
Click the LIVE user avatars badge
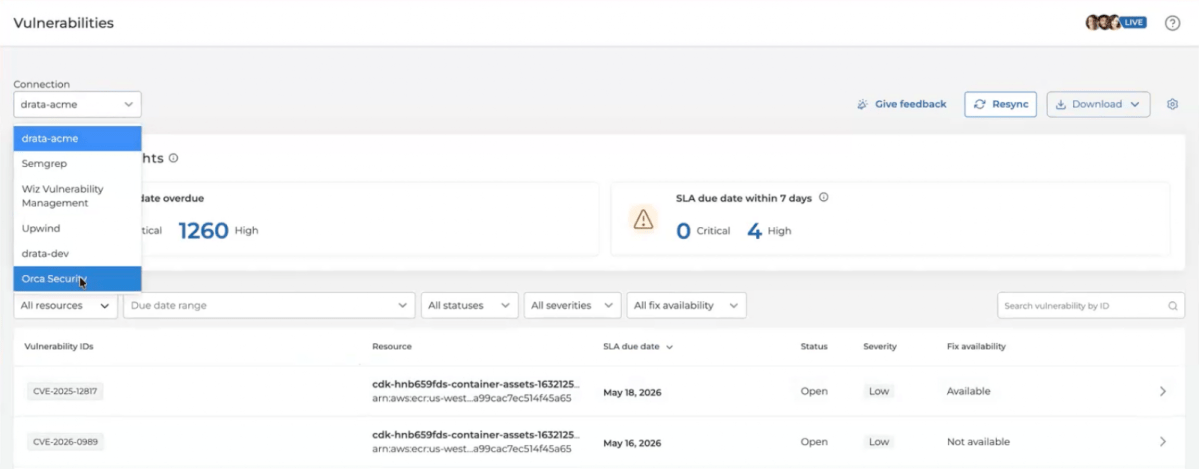[1116, 23]
